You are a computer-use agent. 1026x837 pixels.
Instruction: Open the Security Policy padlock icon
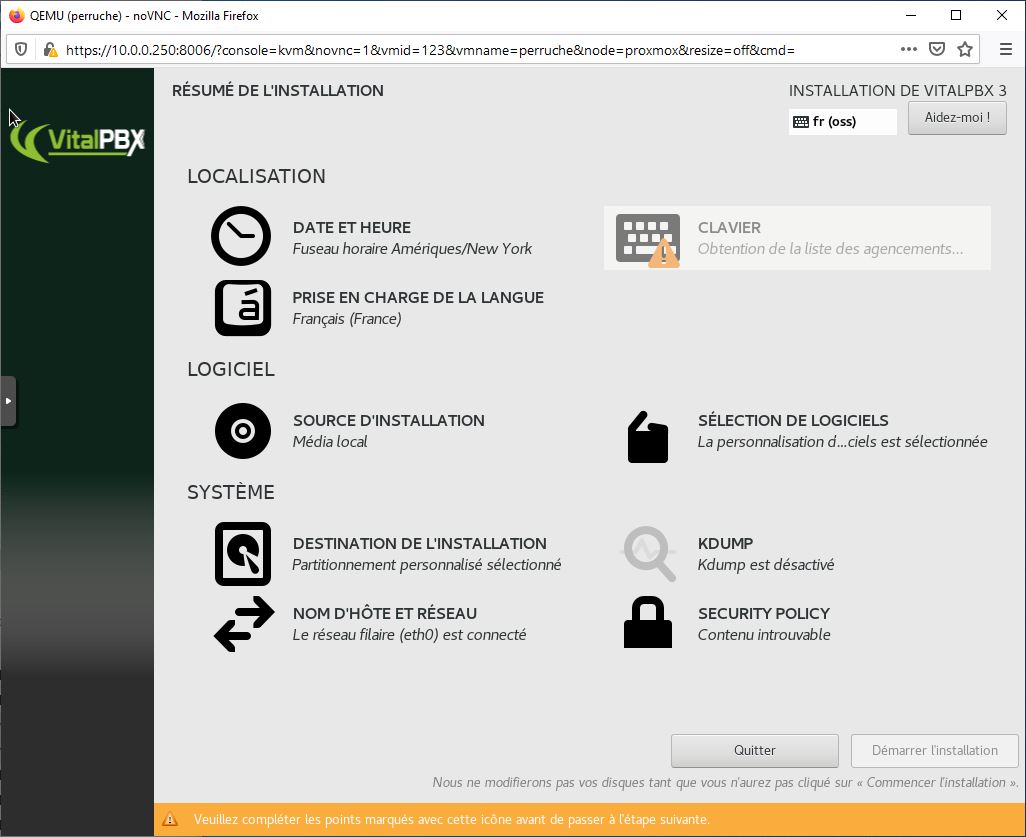click(x=648, y=622)
